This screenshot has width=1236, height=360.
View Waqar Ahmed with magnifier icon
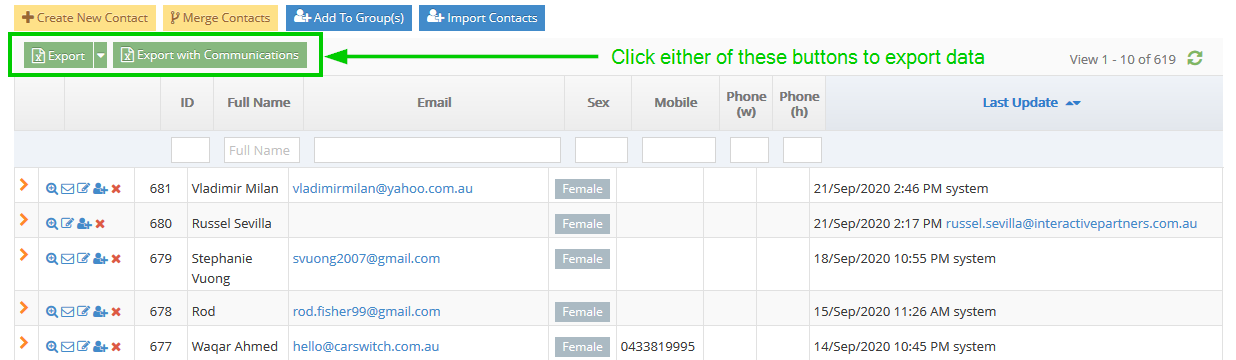click(x=52, y=347)
